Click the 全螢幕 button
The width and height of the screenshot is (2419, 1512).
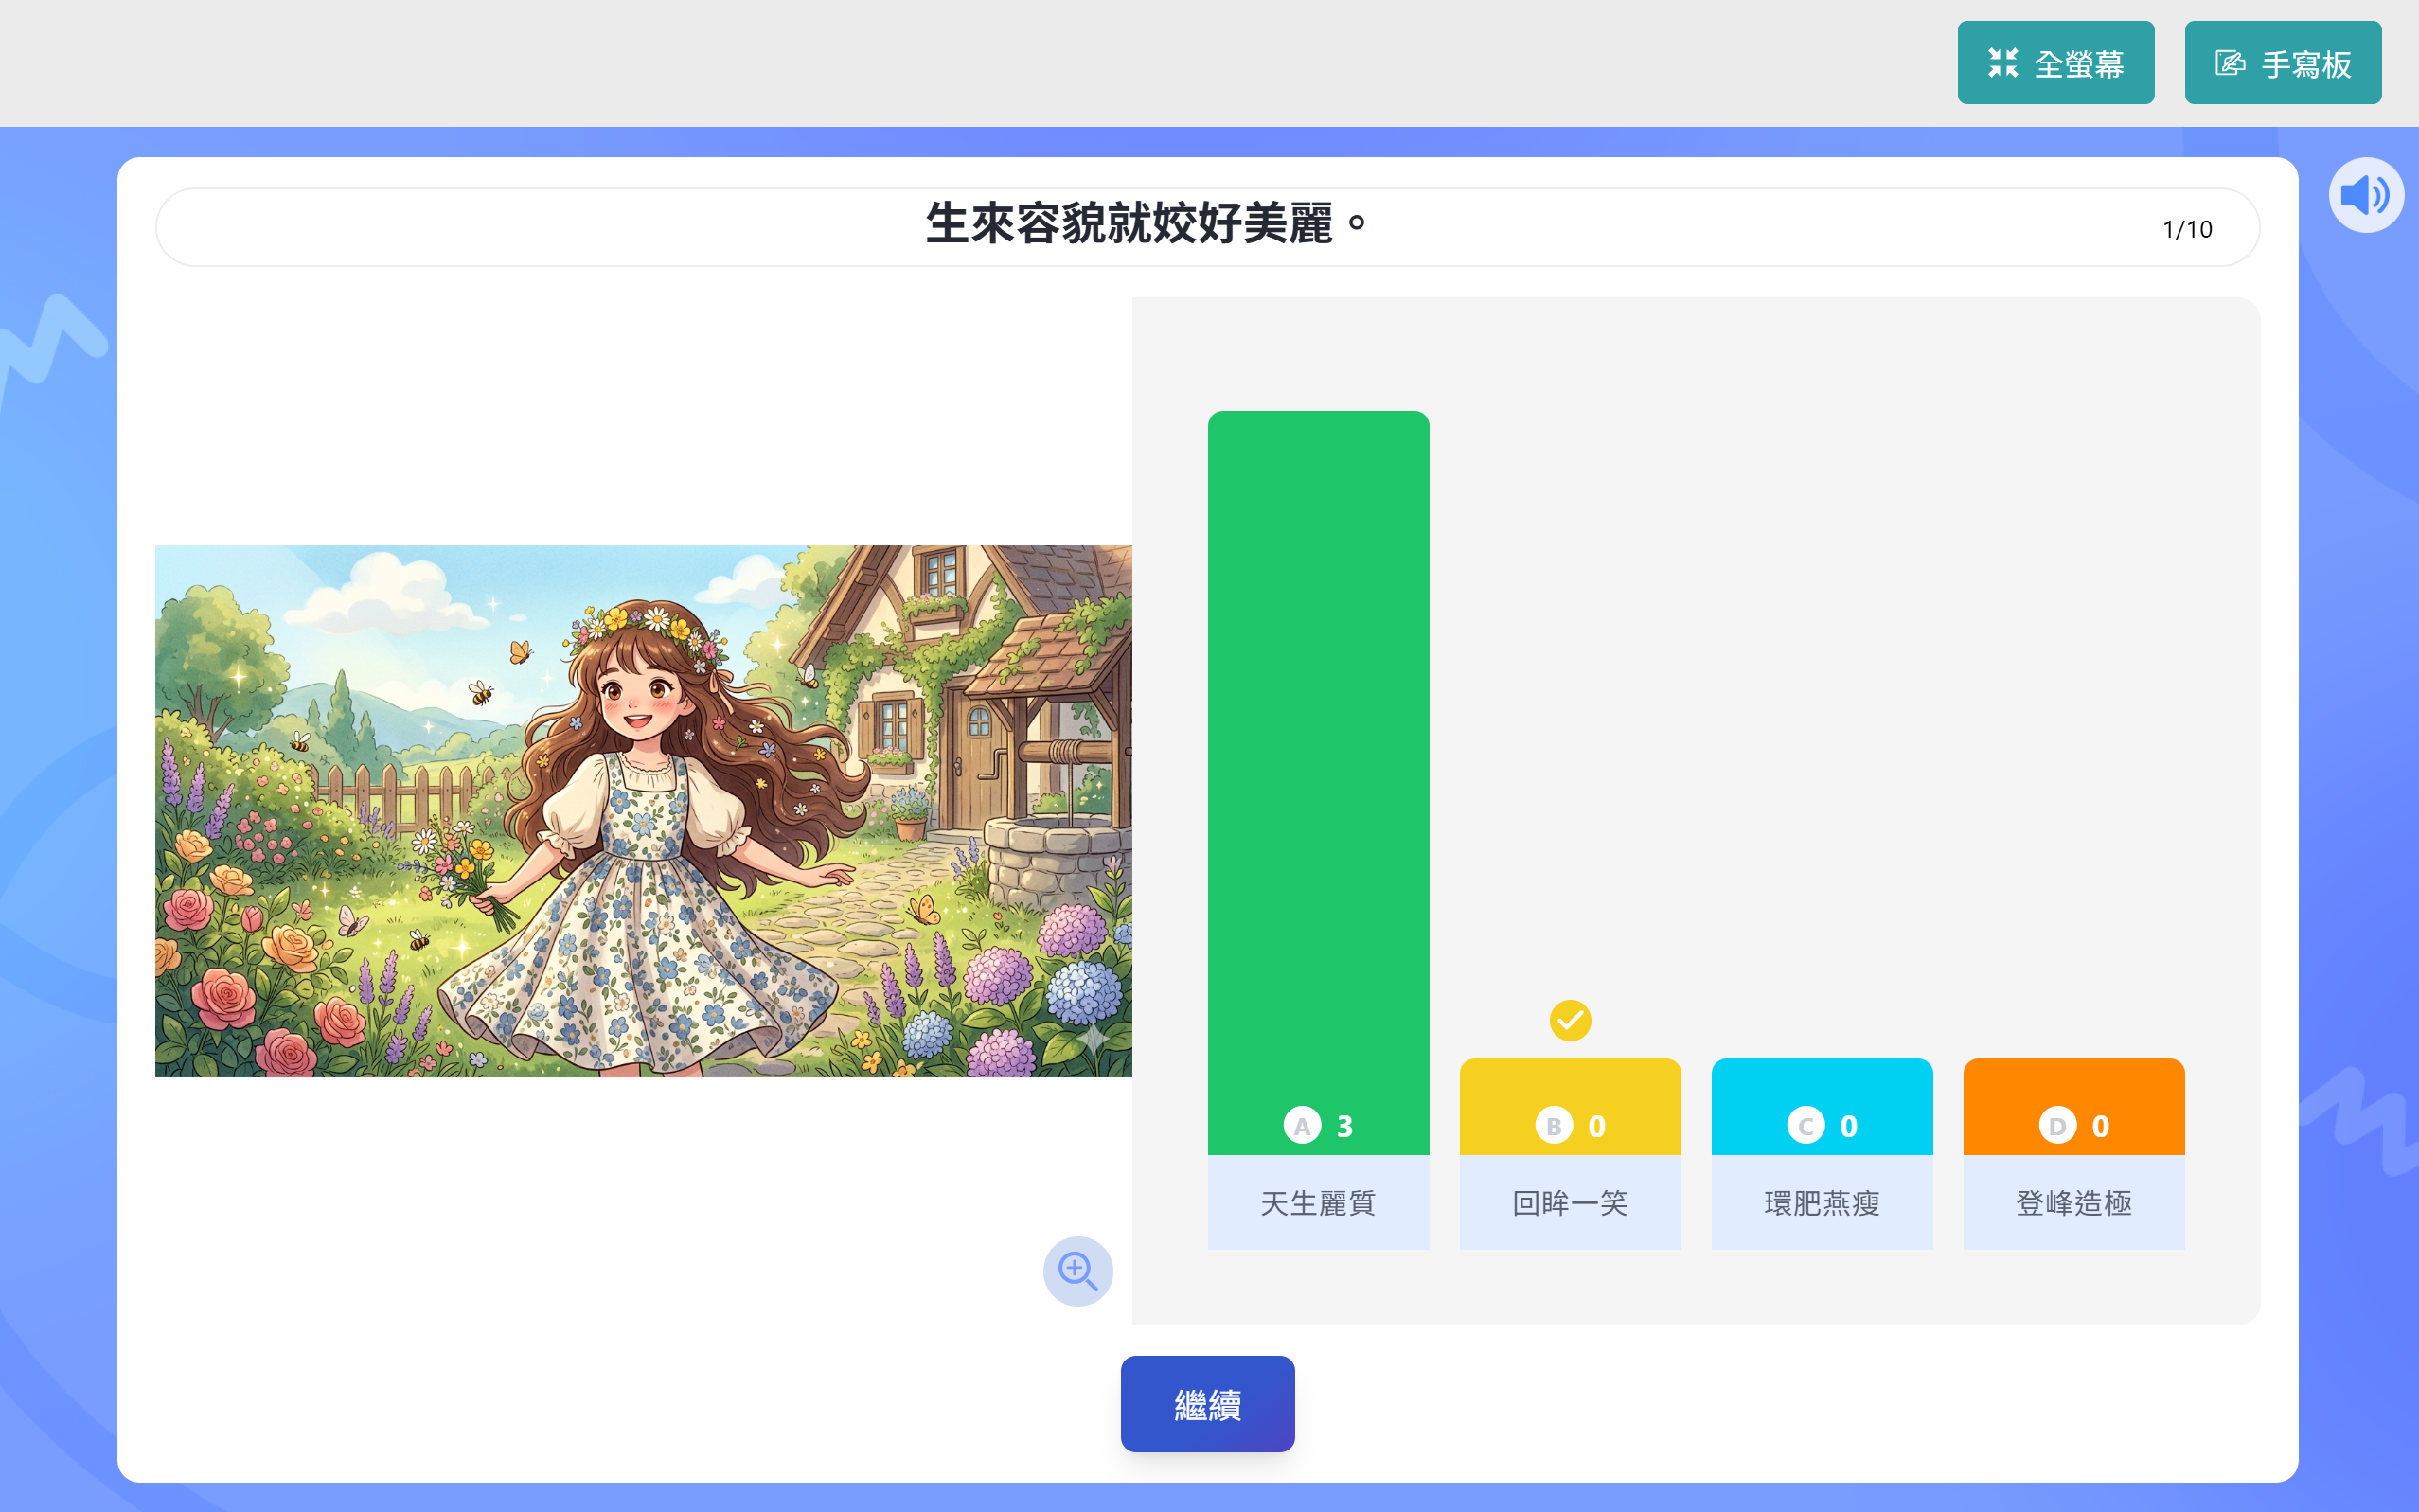[2056, 63]
